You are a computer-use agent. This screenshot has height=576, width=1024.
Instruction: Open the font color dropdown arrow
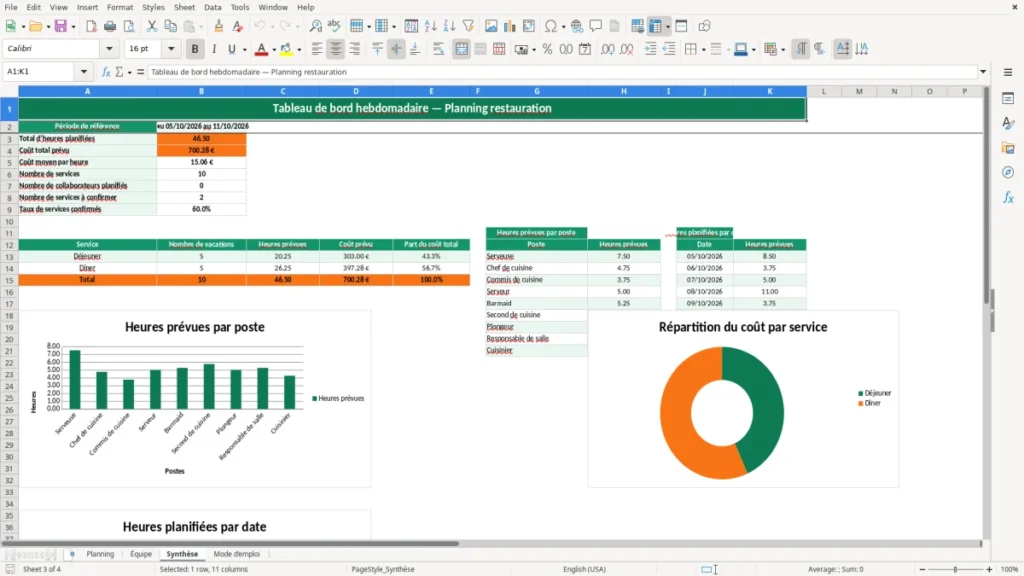click(x=274, y=50)
